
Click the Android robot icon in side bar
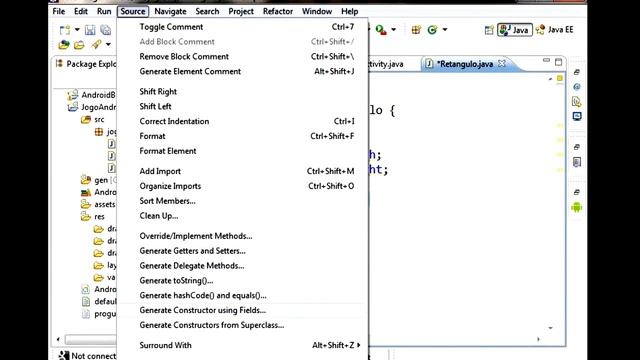(577, 207)
